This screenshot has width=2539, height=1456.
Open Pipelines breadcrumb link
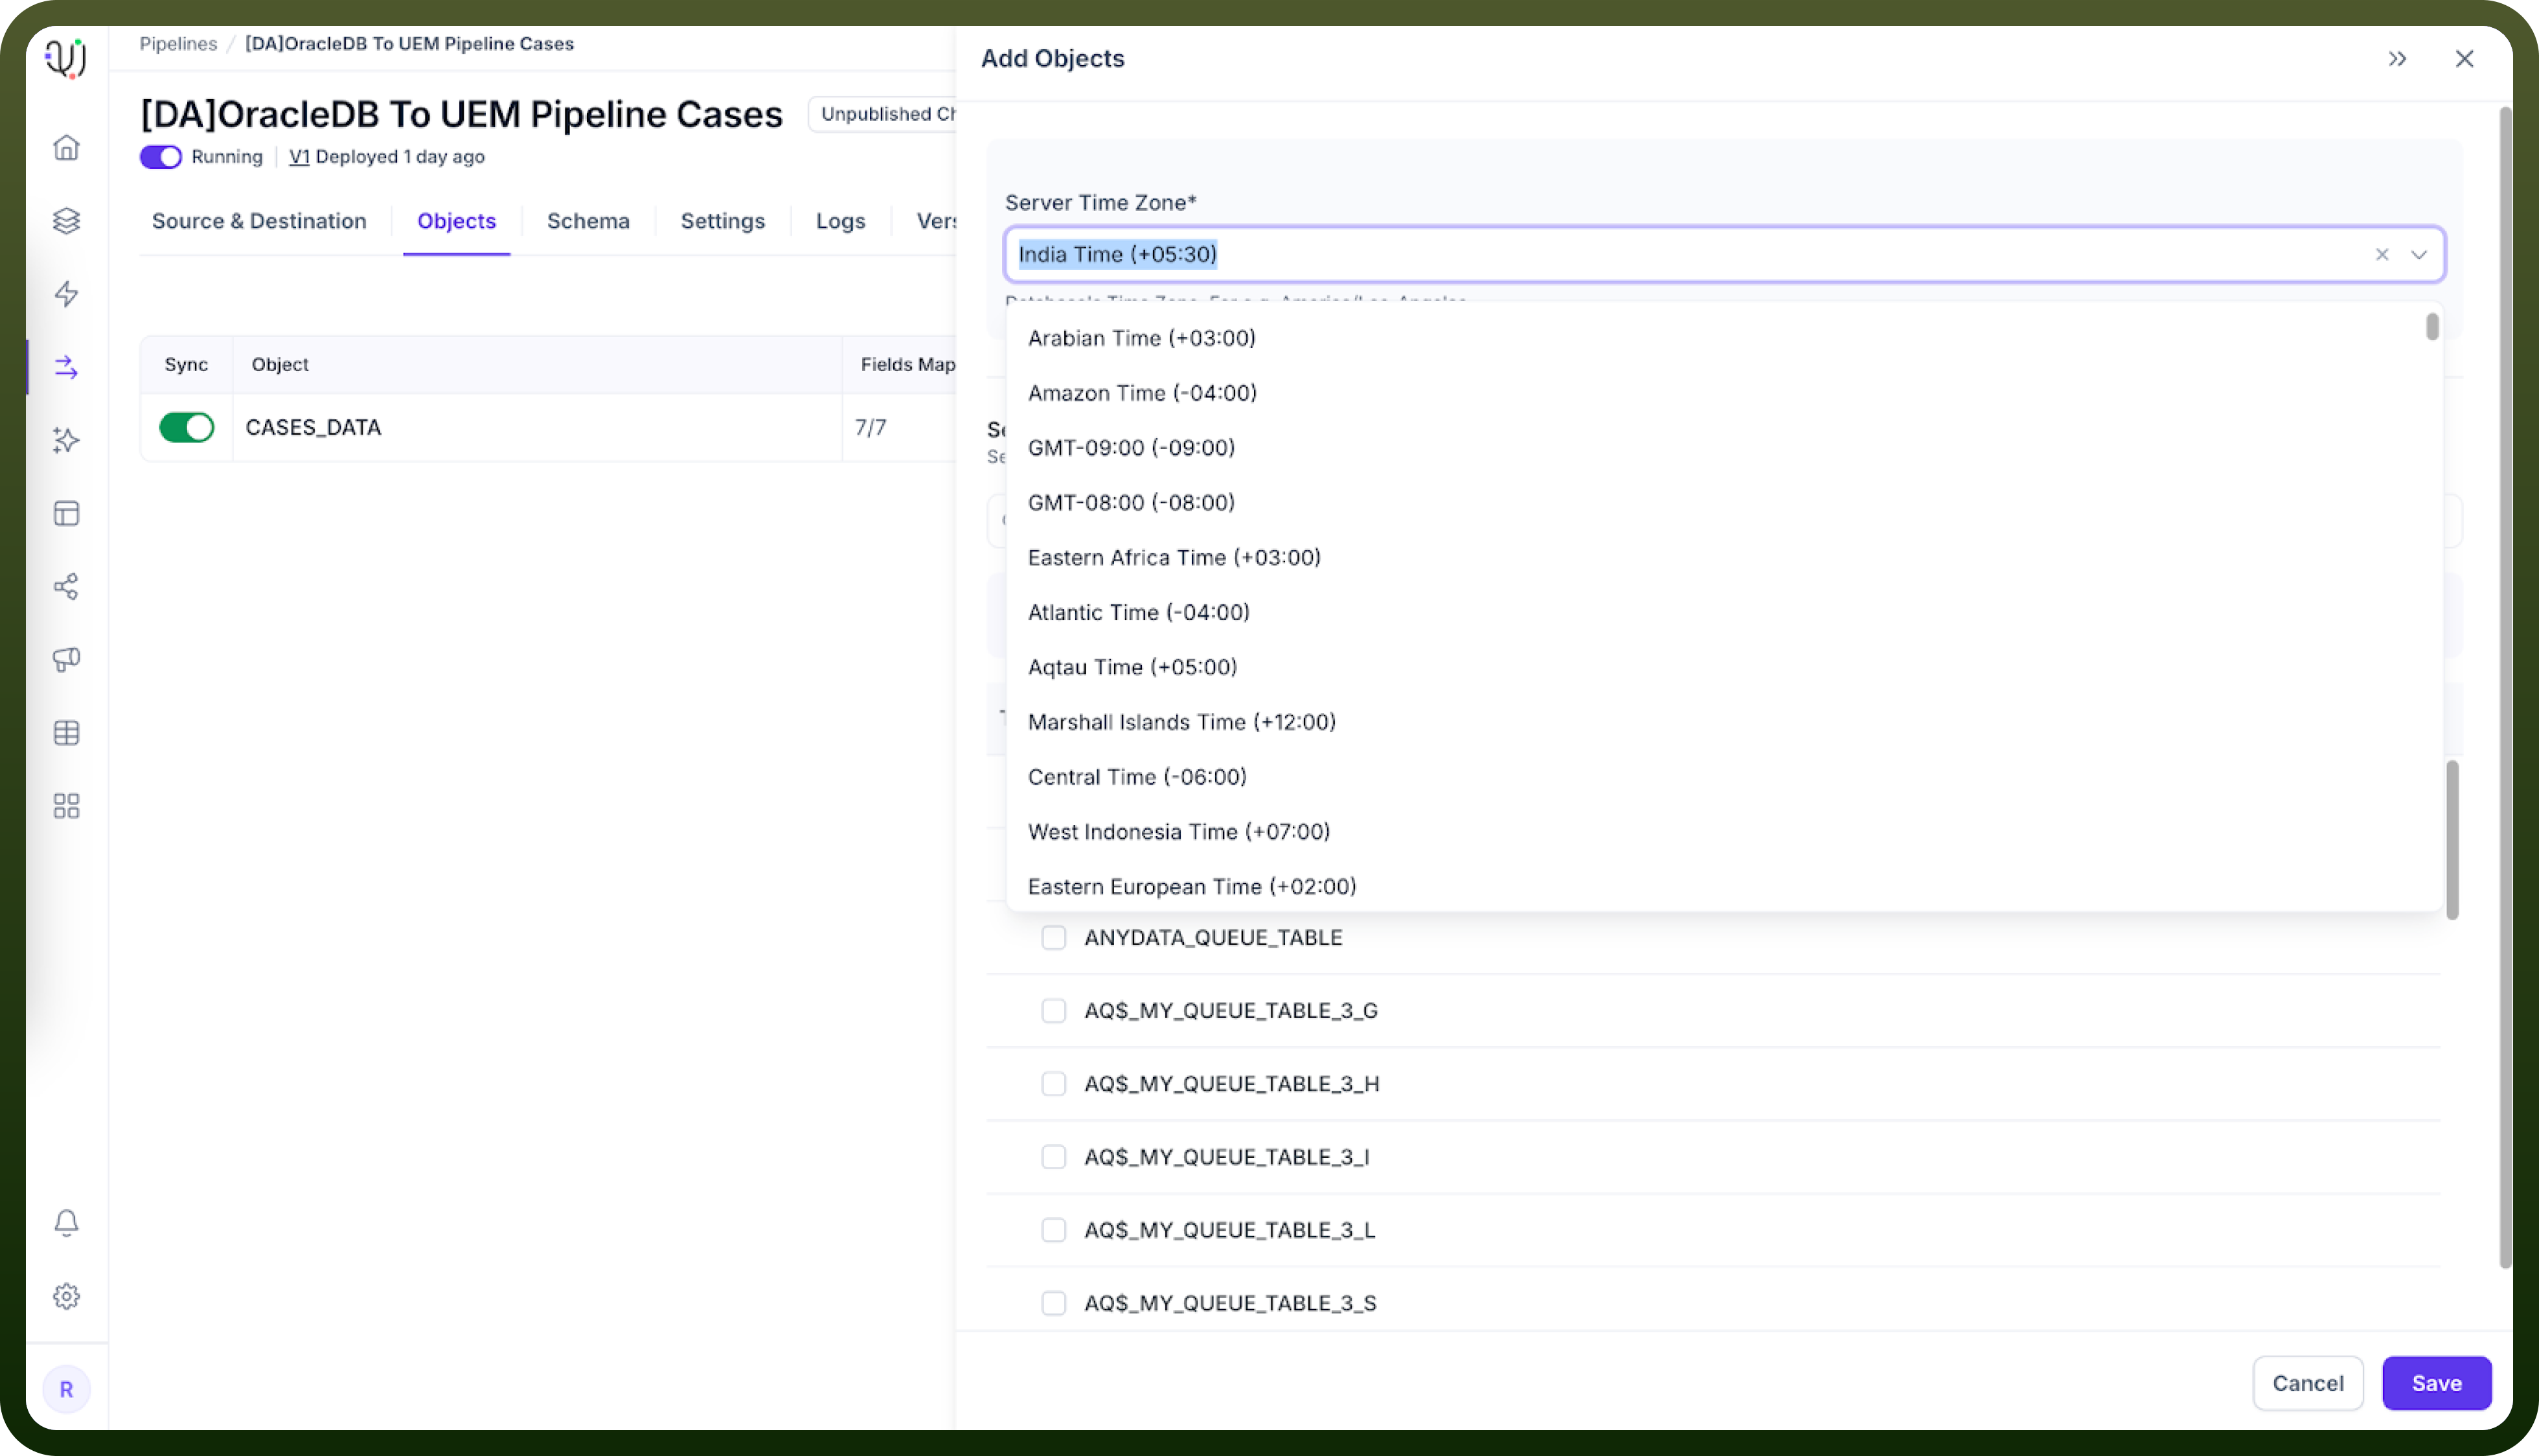178,44
